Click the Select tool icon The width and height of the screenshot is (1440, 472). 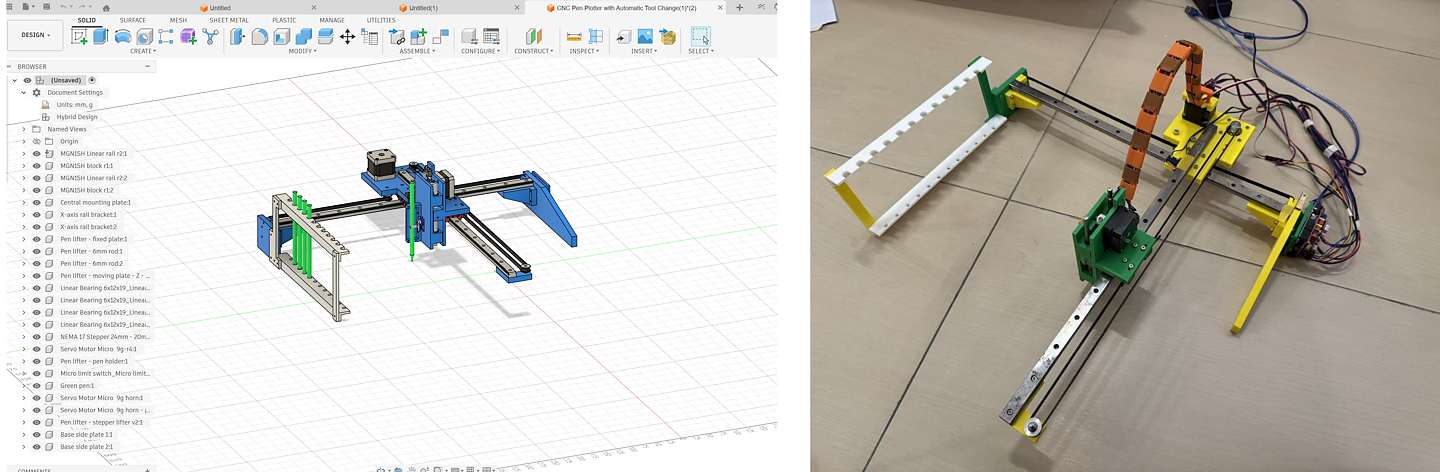tap(700, 36)
